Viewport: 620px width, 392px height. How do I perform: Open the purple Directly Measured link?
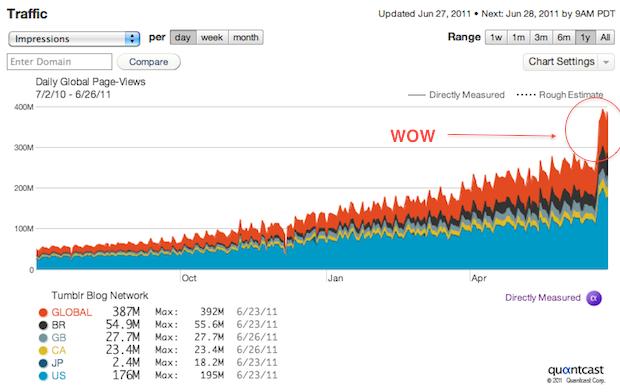[x=542, y=297]
